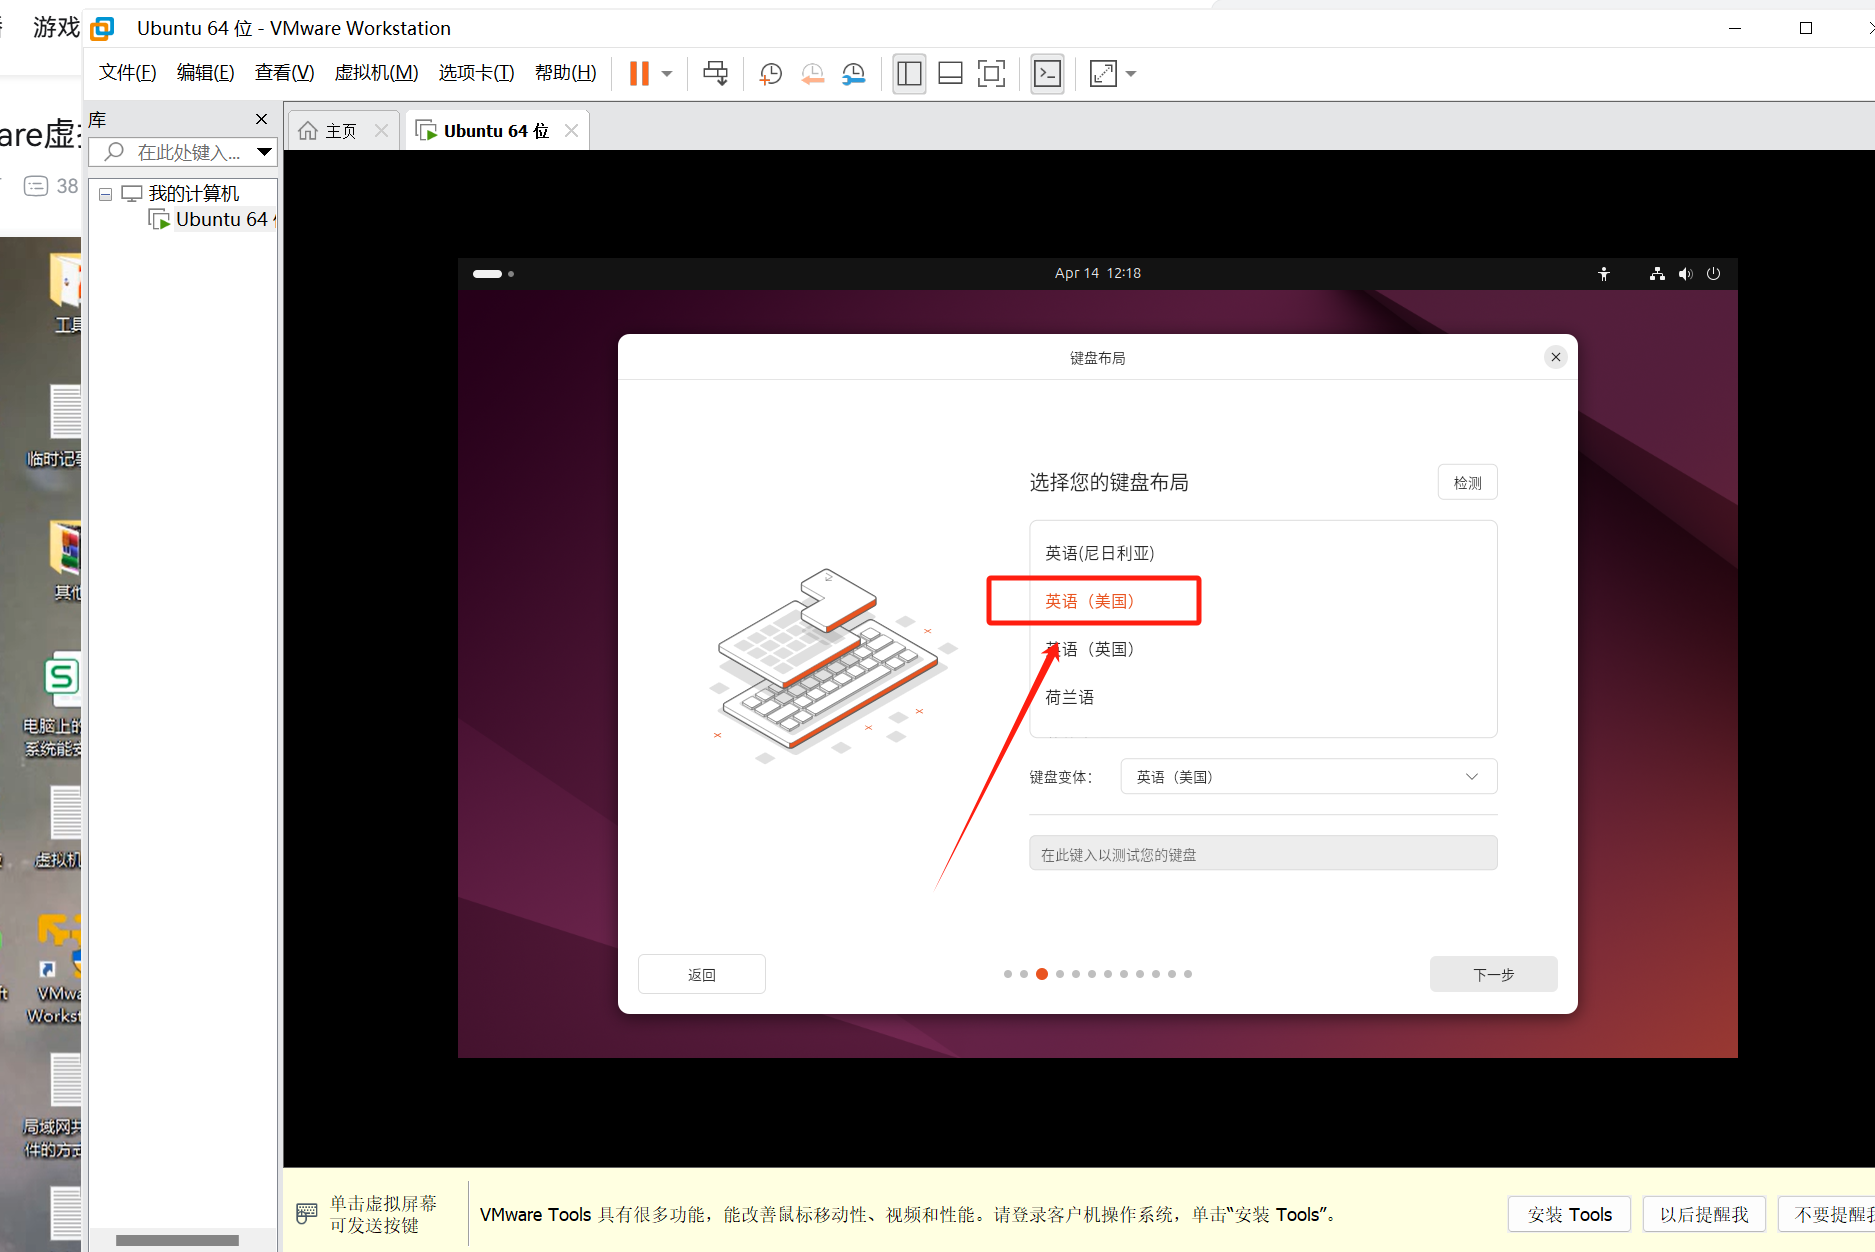Select 我的计算机 in the library tree

coord(194,193)
